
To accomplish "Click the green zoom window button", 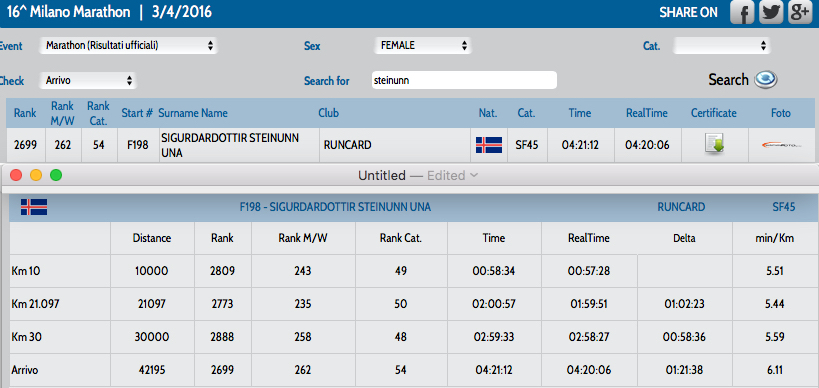I will [x=56, y=175].
